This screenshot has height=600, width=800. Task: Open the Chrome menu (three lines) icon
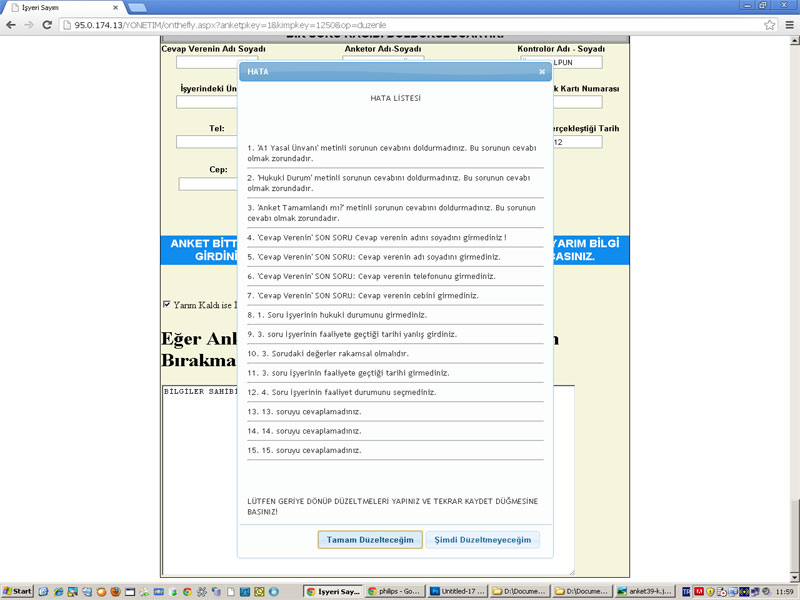[x=789, y=24]
